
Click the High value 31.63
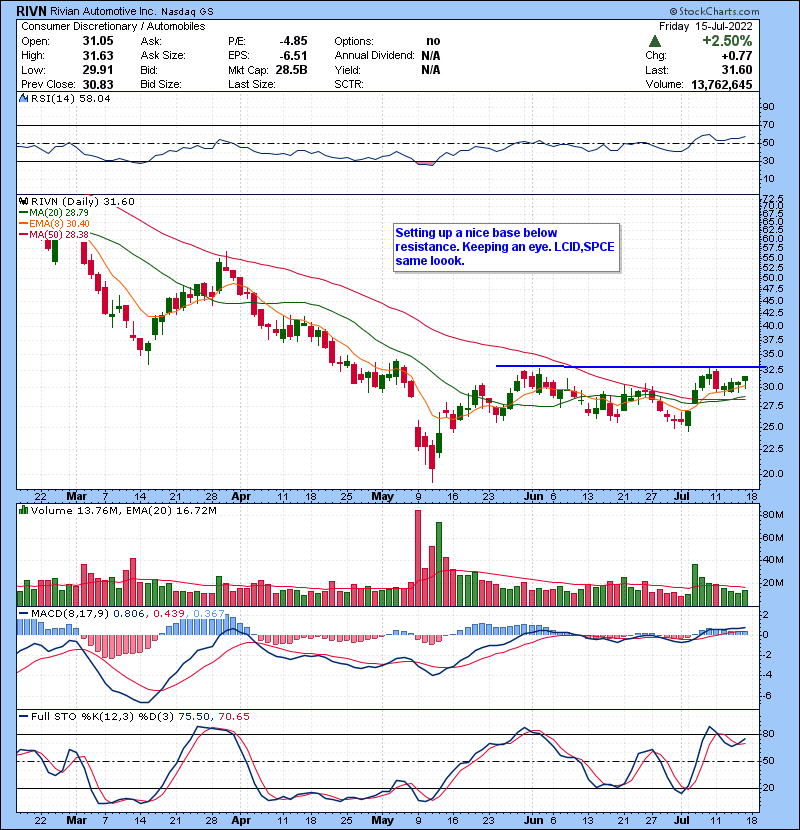pyautogui.click(x=98, y=56)
